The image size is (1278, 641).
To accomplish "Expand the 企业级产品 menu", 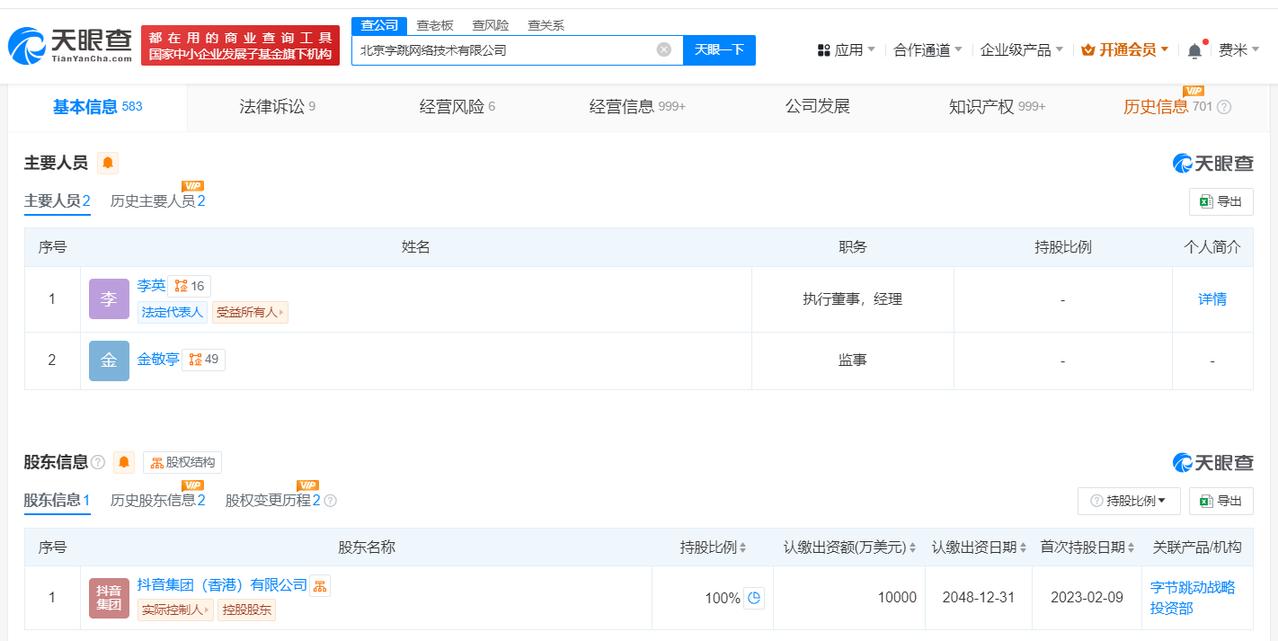I will tap(1021, 50).
